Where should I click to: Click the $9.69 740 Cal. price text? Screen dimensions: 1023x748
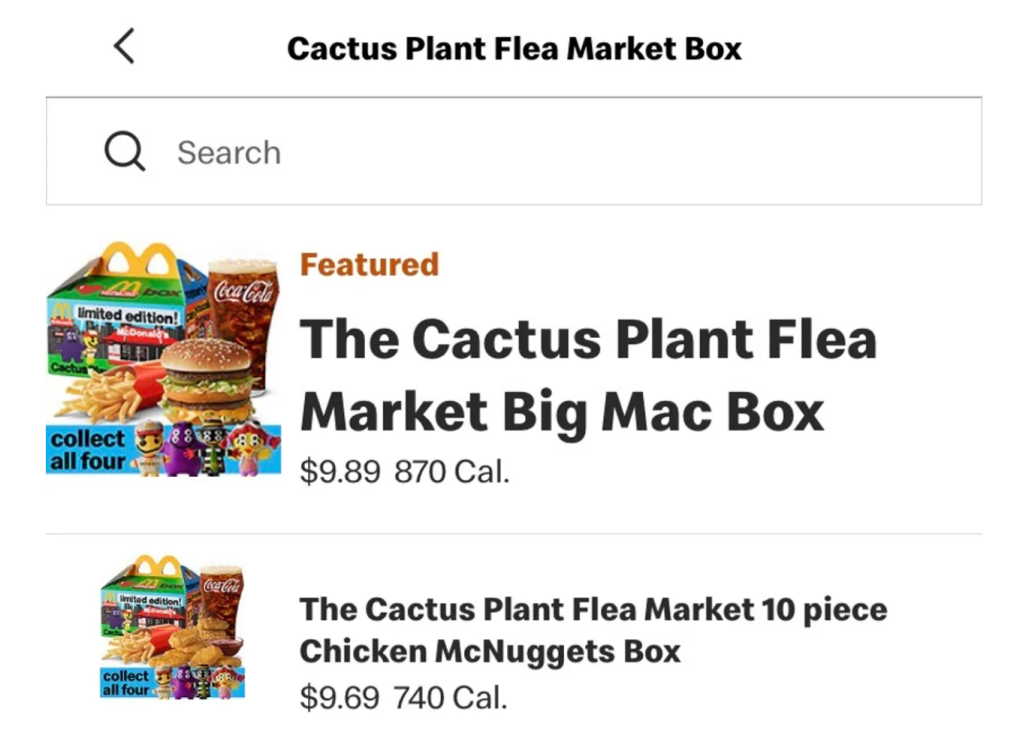(x=403, y=696)
